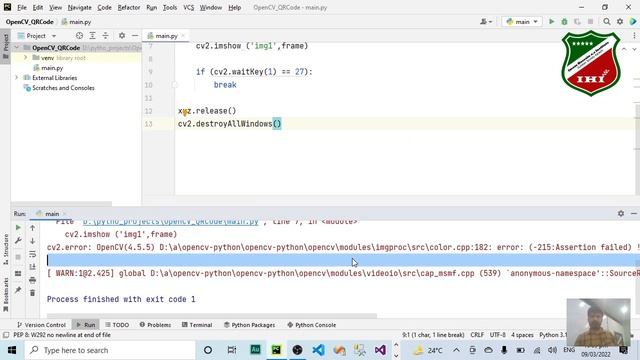Collapse the OpenCV_QRCode project root

(x=17, y=48)
